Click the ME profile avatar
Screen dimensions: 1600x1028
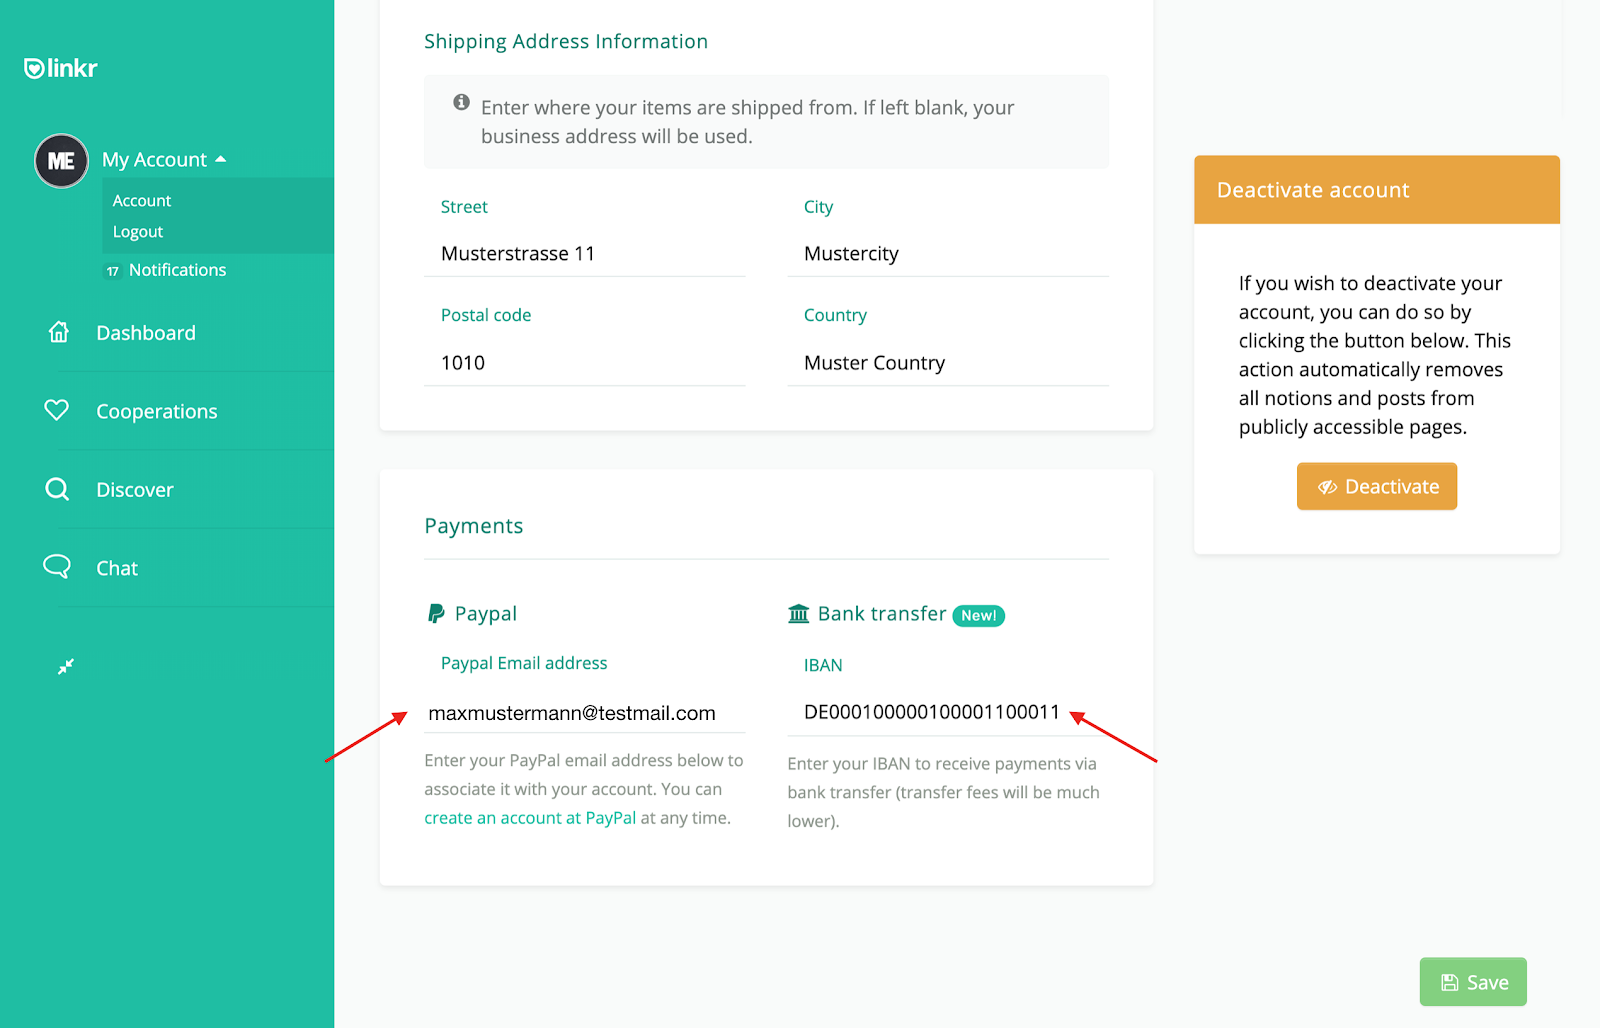coord(61,161)
